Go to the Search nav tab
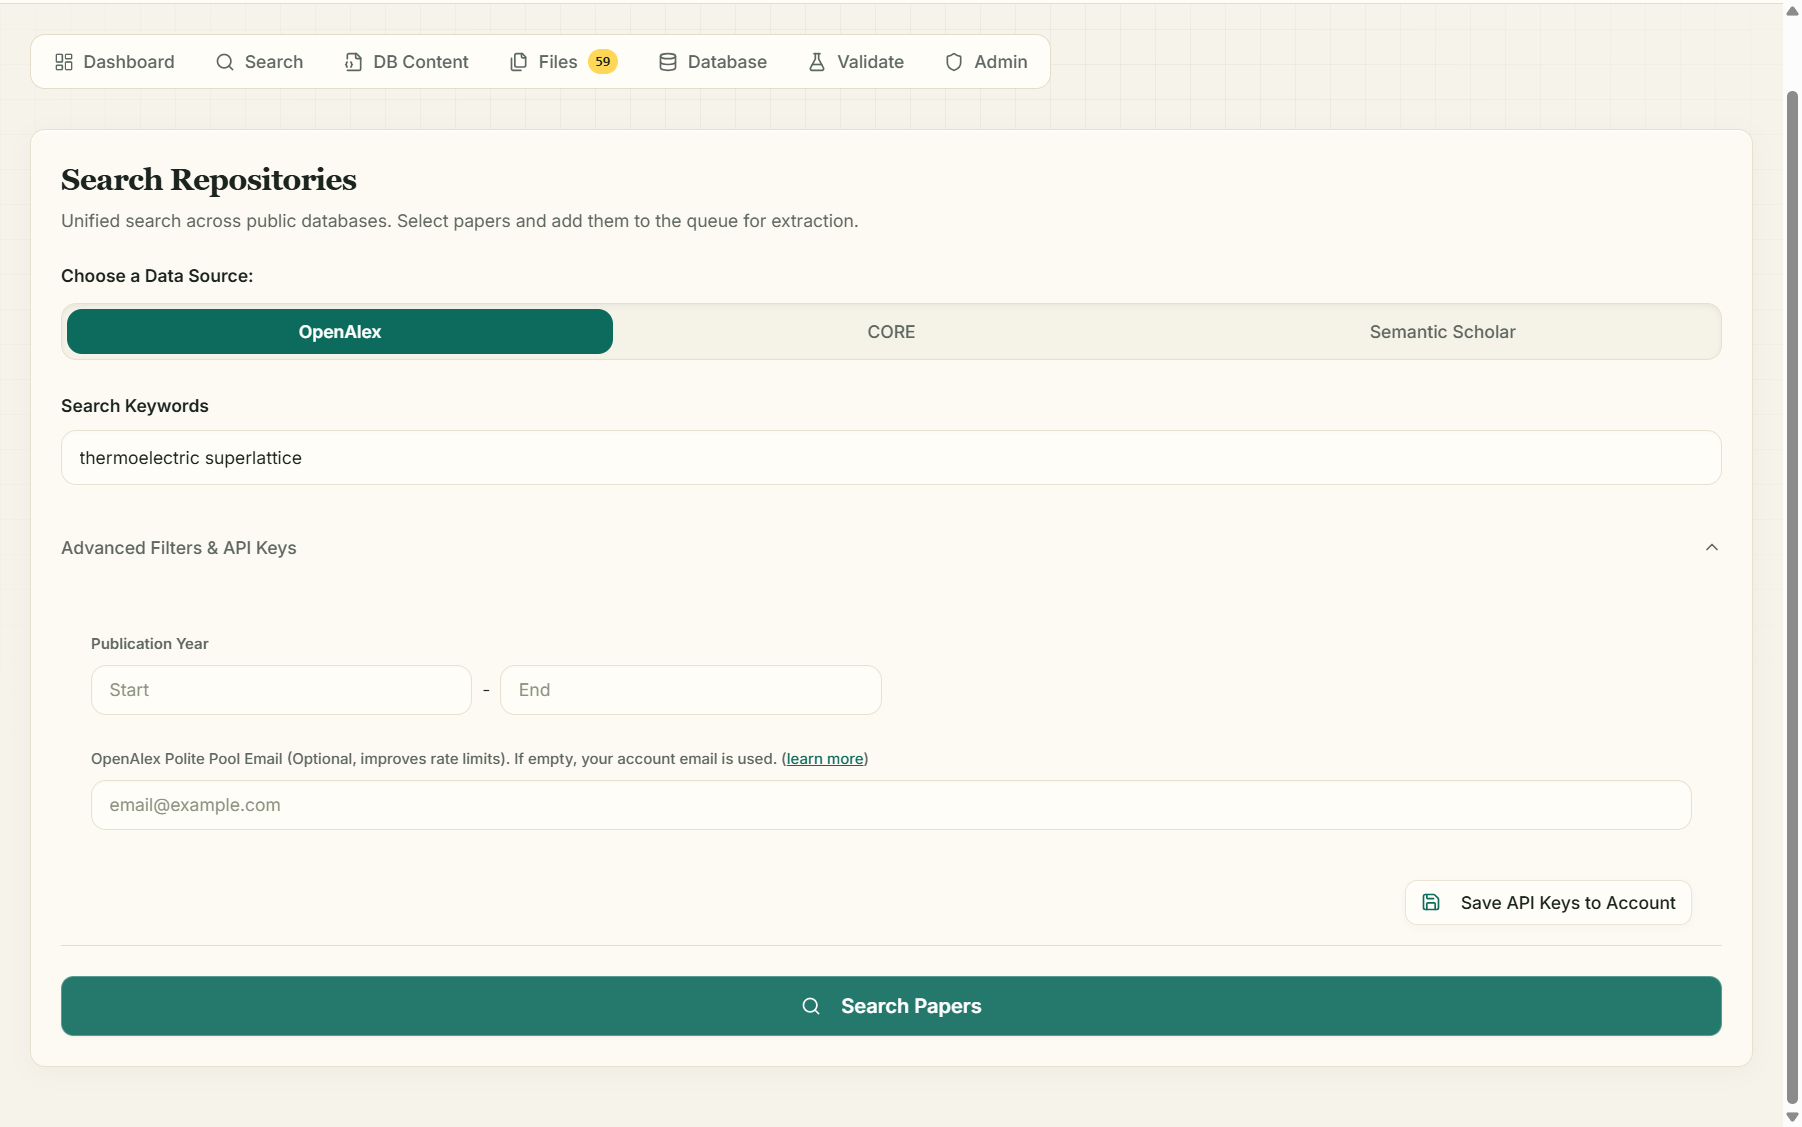 click(x=260, y=62)
